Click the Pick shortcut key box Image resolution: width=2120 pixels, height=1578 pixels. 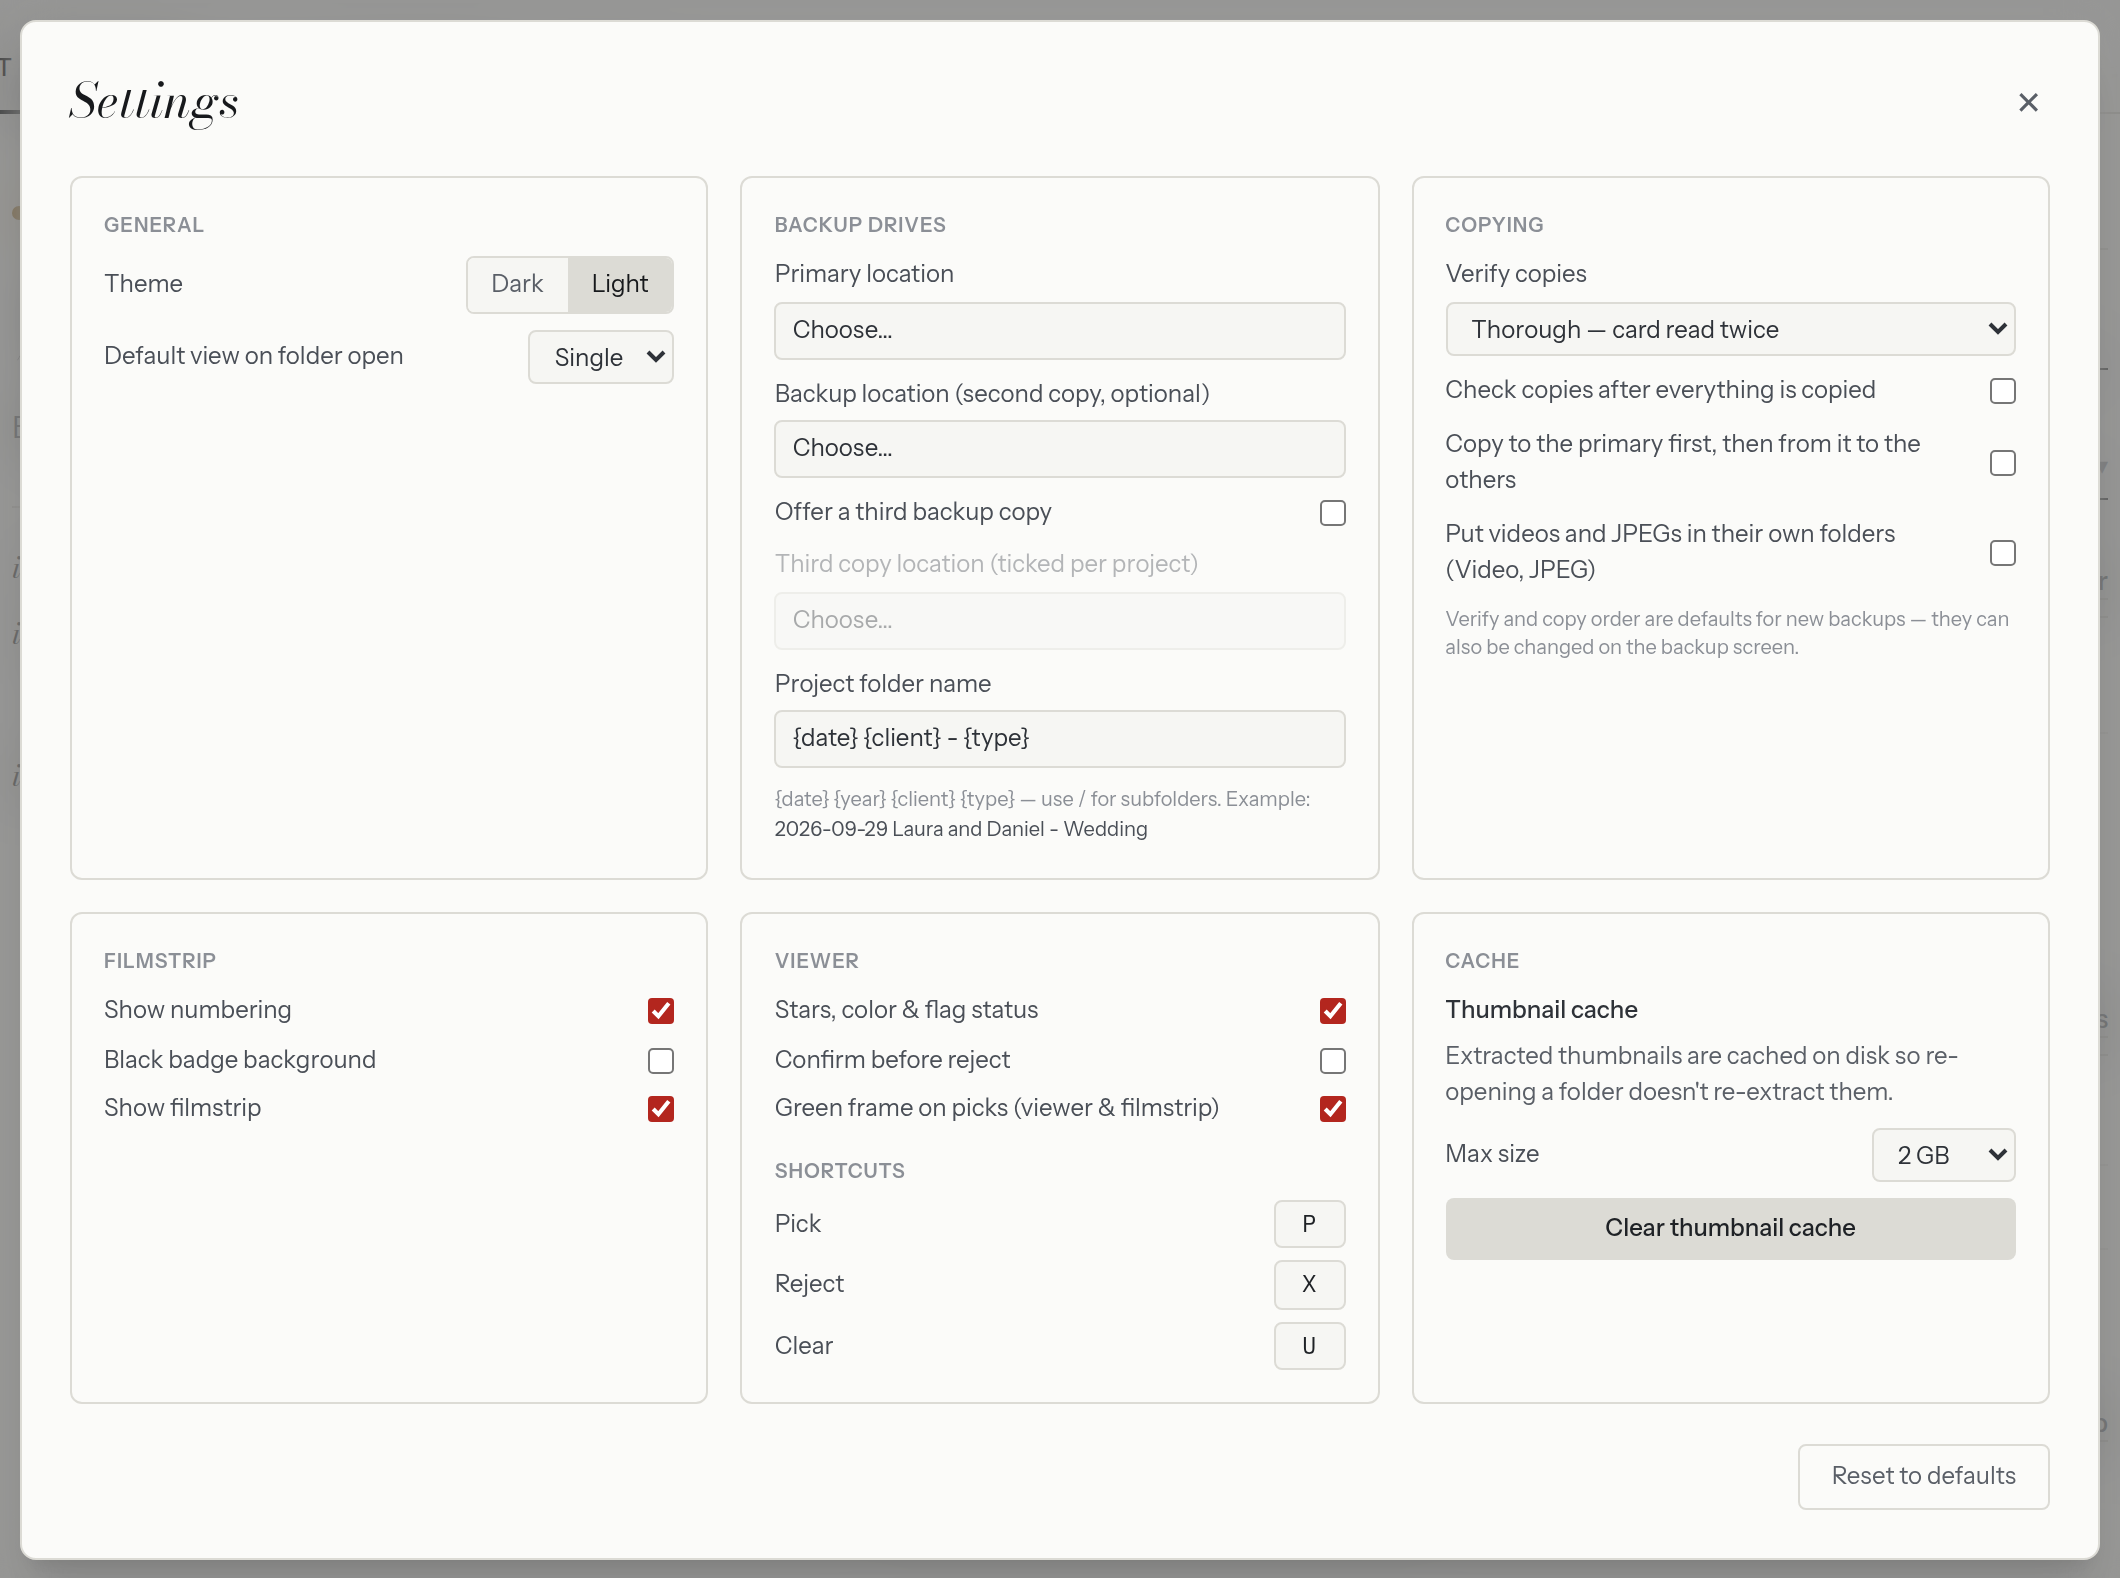click(1309, 1224)
